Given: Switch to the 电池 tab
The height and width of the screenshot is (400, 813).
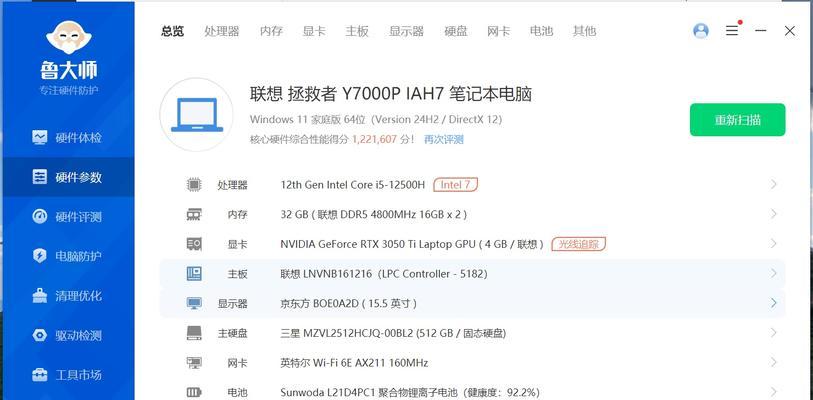Looking at the screenshot, I should point(541,31).
